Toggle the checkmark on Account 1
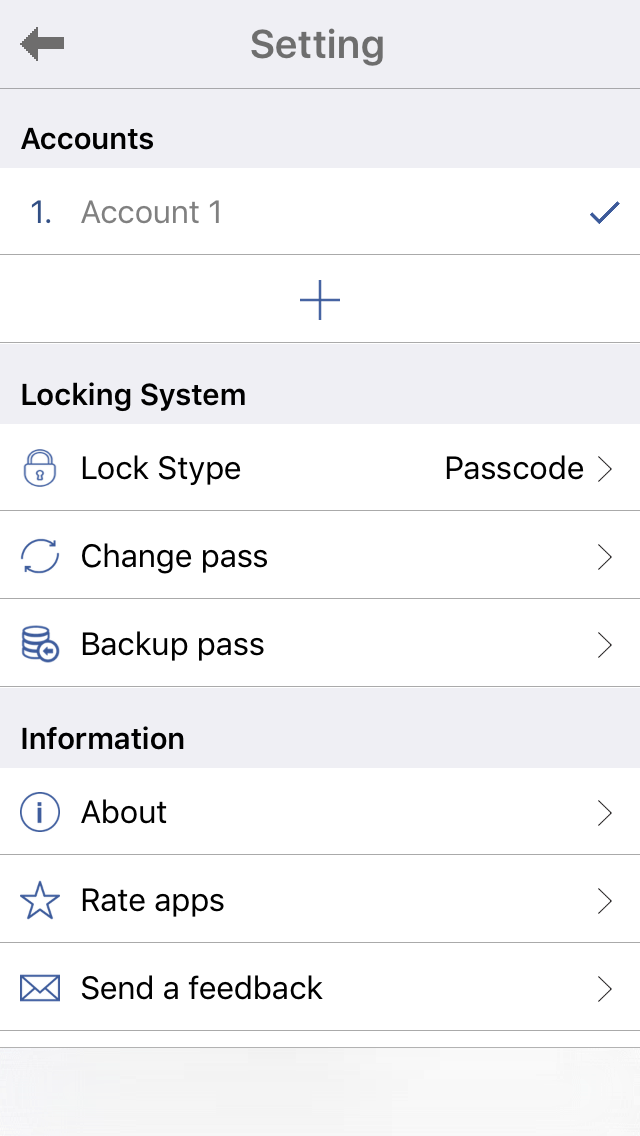 pos(604,212)
